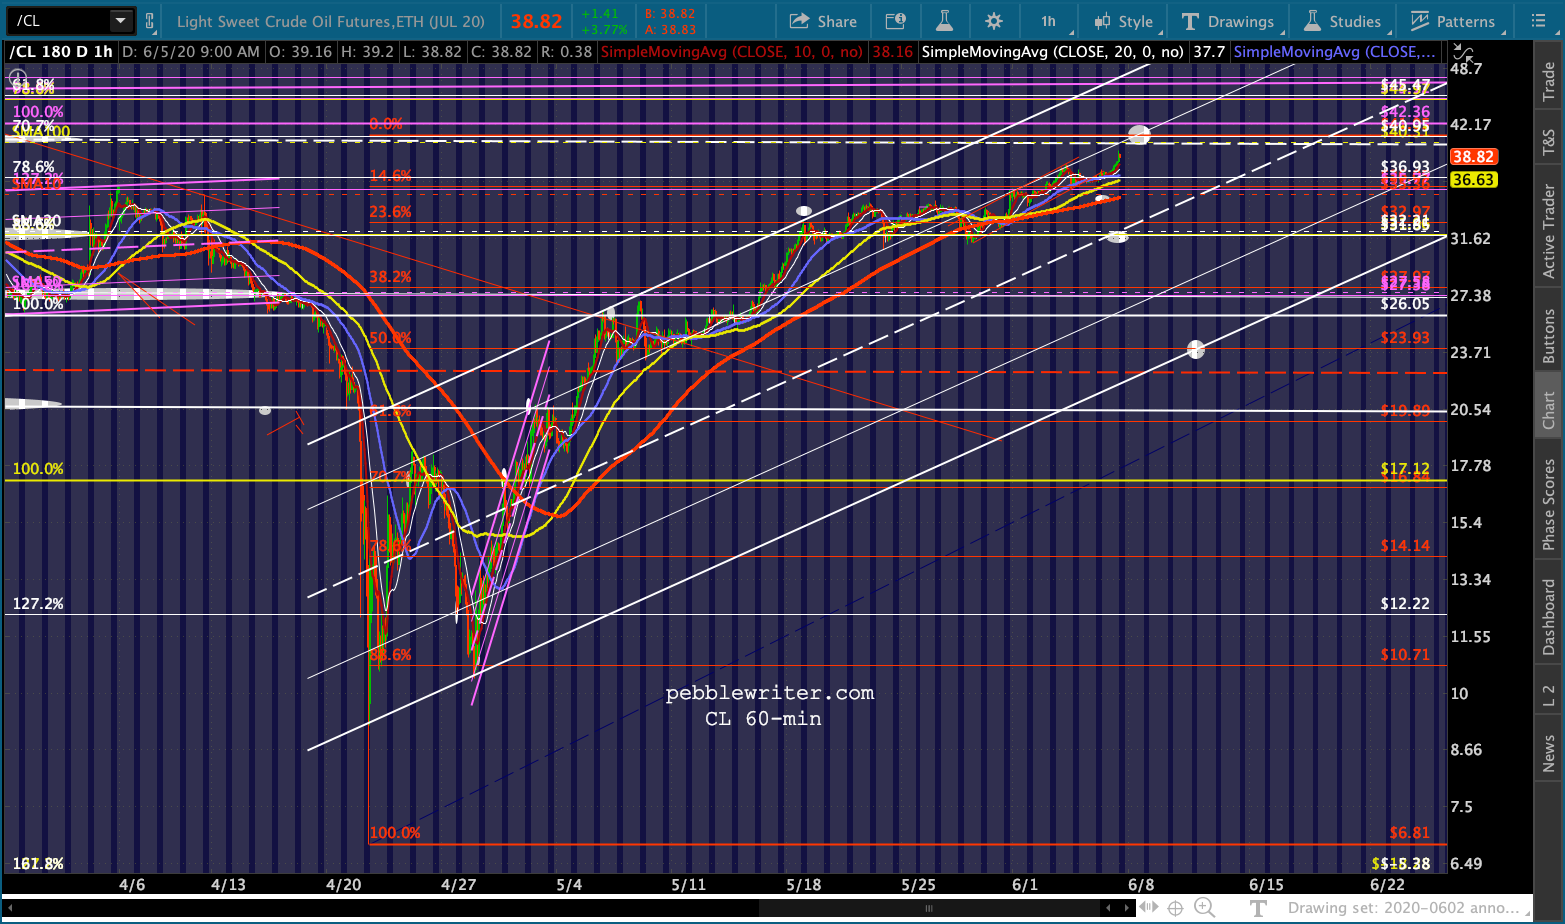The image size is (1565, 924).
Task: Click the horizontal chart scrollbar thumb
Action: pyautogui.click(x=930, y=908)
